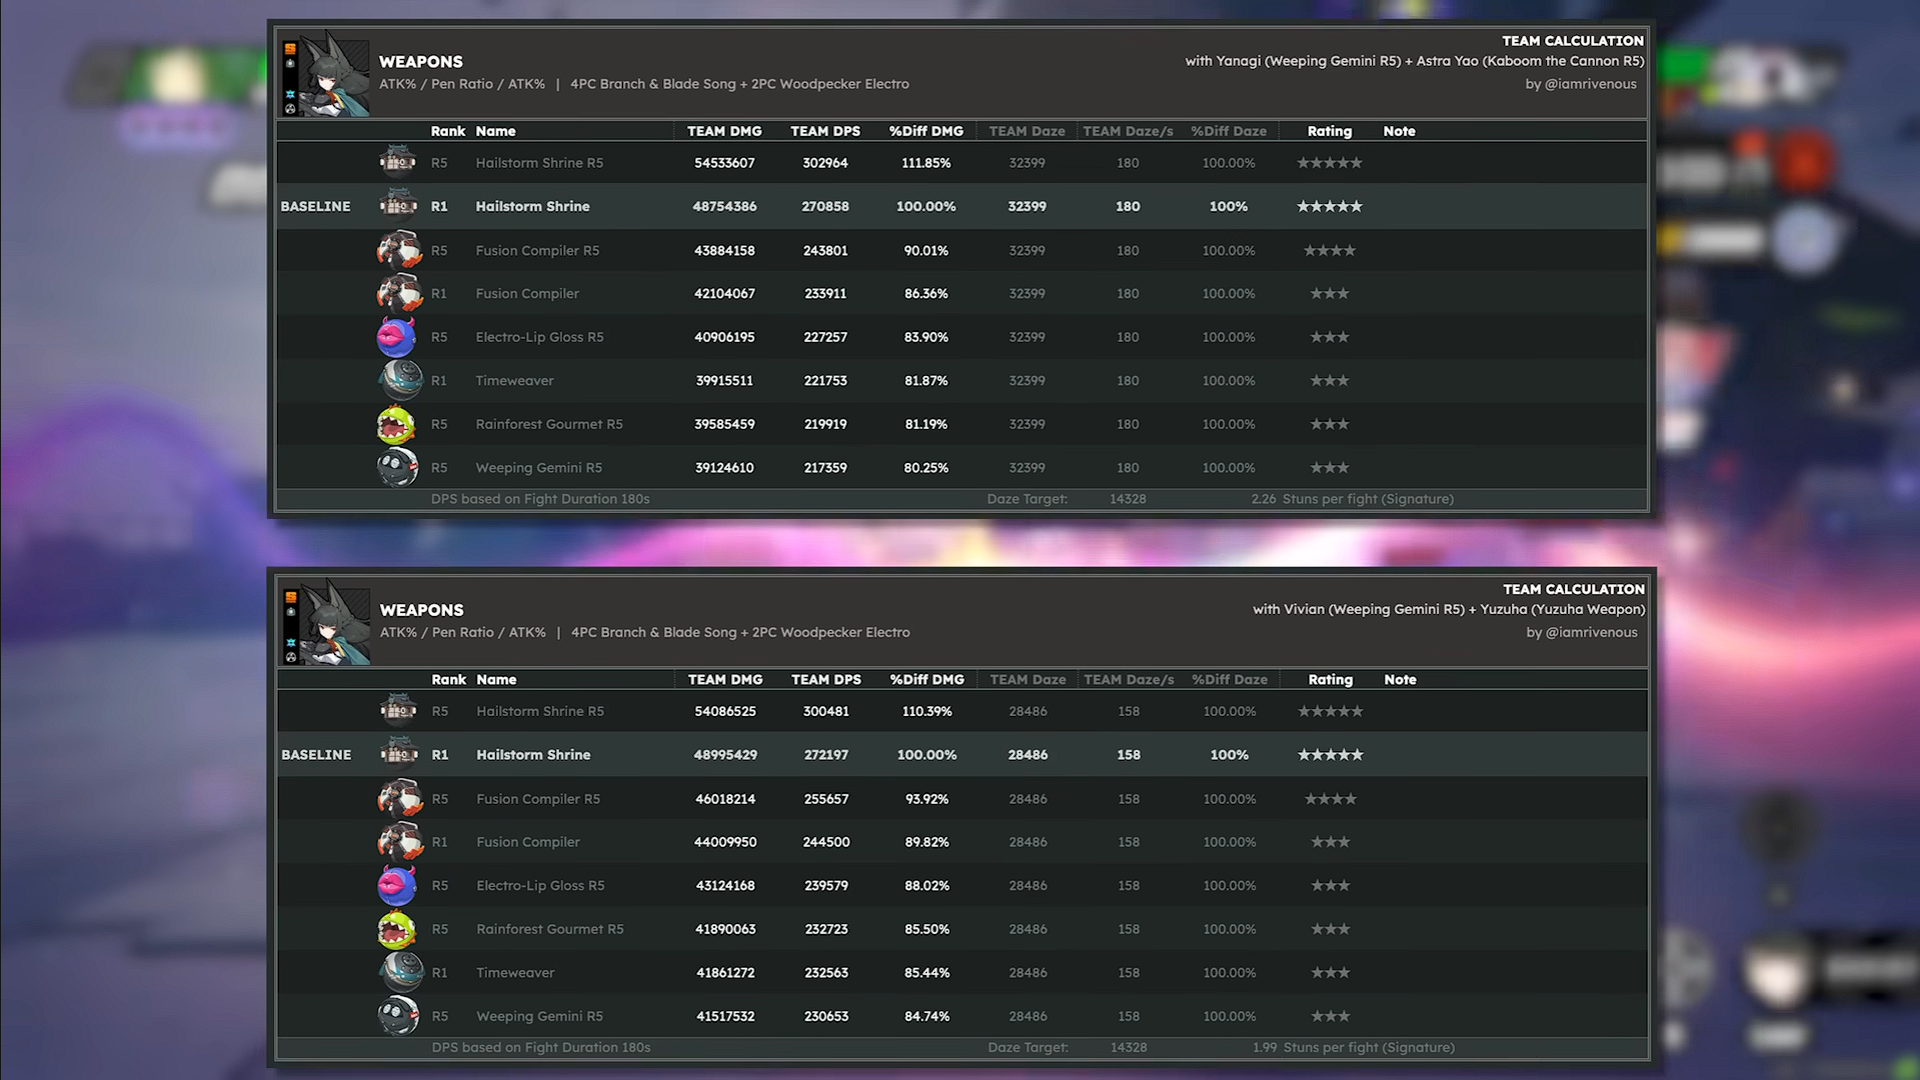1920x1080 pixels.
Task: Click Weeping Gemini icon in top table
Action: pyautogui.click(x=397, y=467)
